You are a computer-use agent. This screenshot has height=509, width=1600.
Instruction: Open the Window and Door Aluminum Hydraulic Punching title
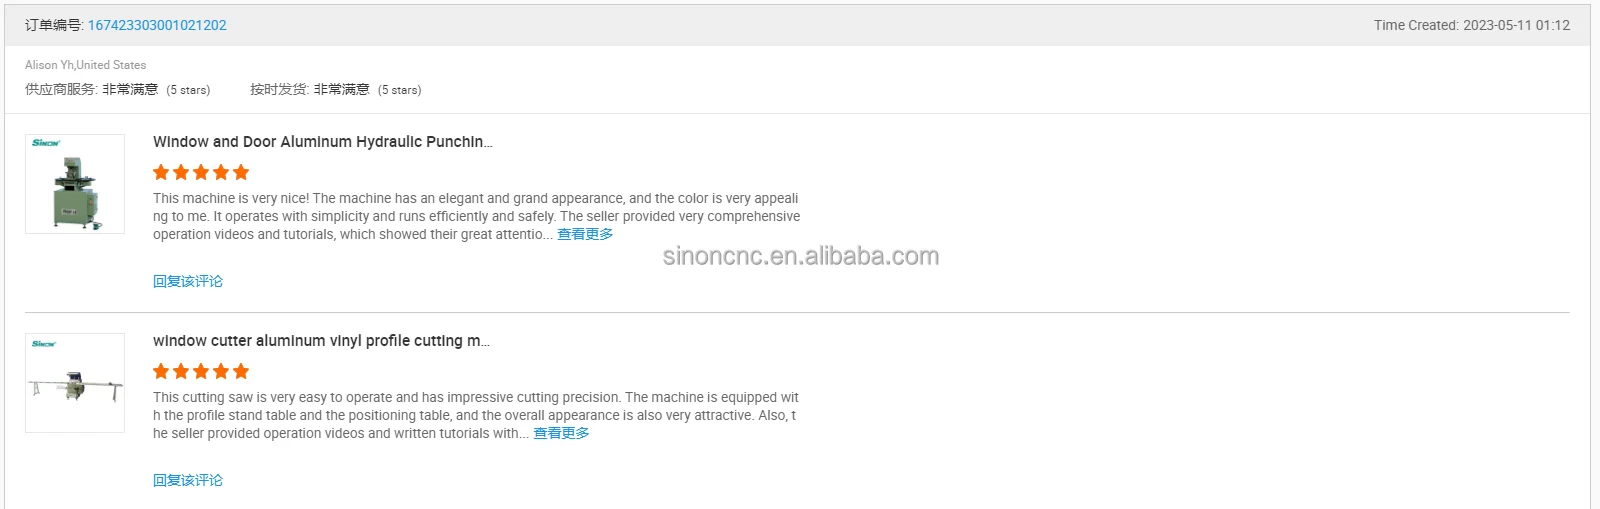(322, 142)
